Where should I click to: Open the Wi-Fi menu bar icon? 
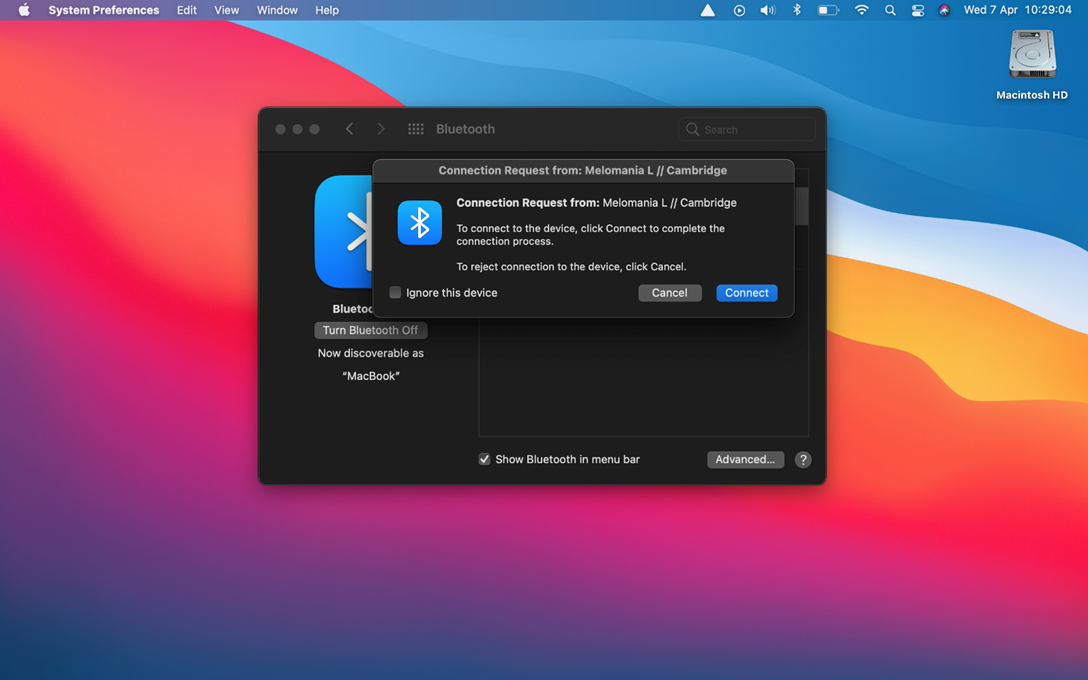tap(861, 10)
